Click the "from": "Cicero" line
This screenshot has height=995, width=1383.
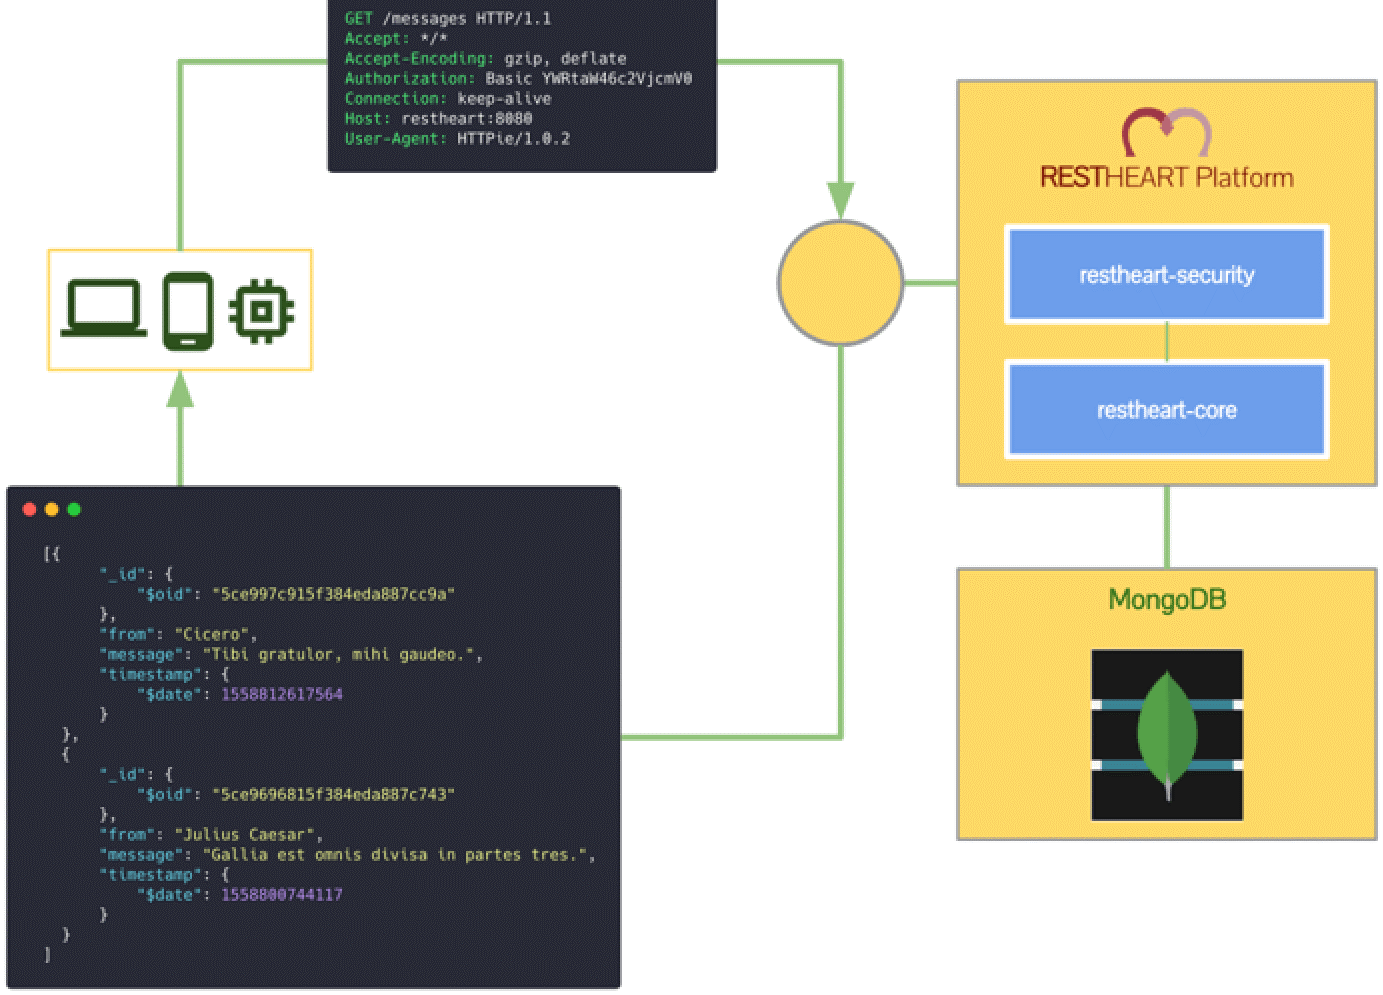point(178,635)
